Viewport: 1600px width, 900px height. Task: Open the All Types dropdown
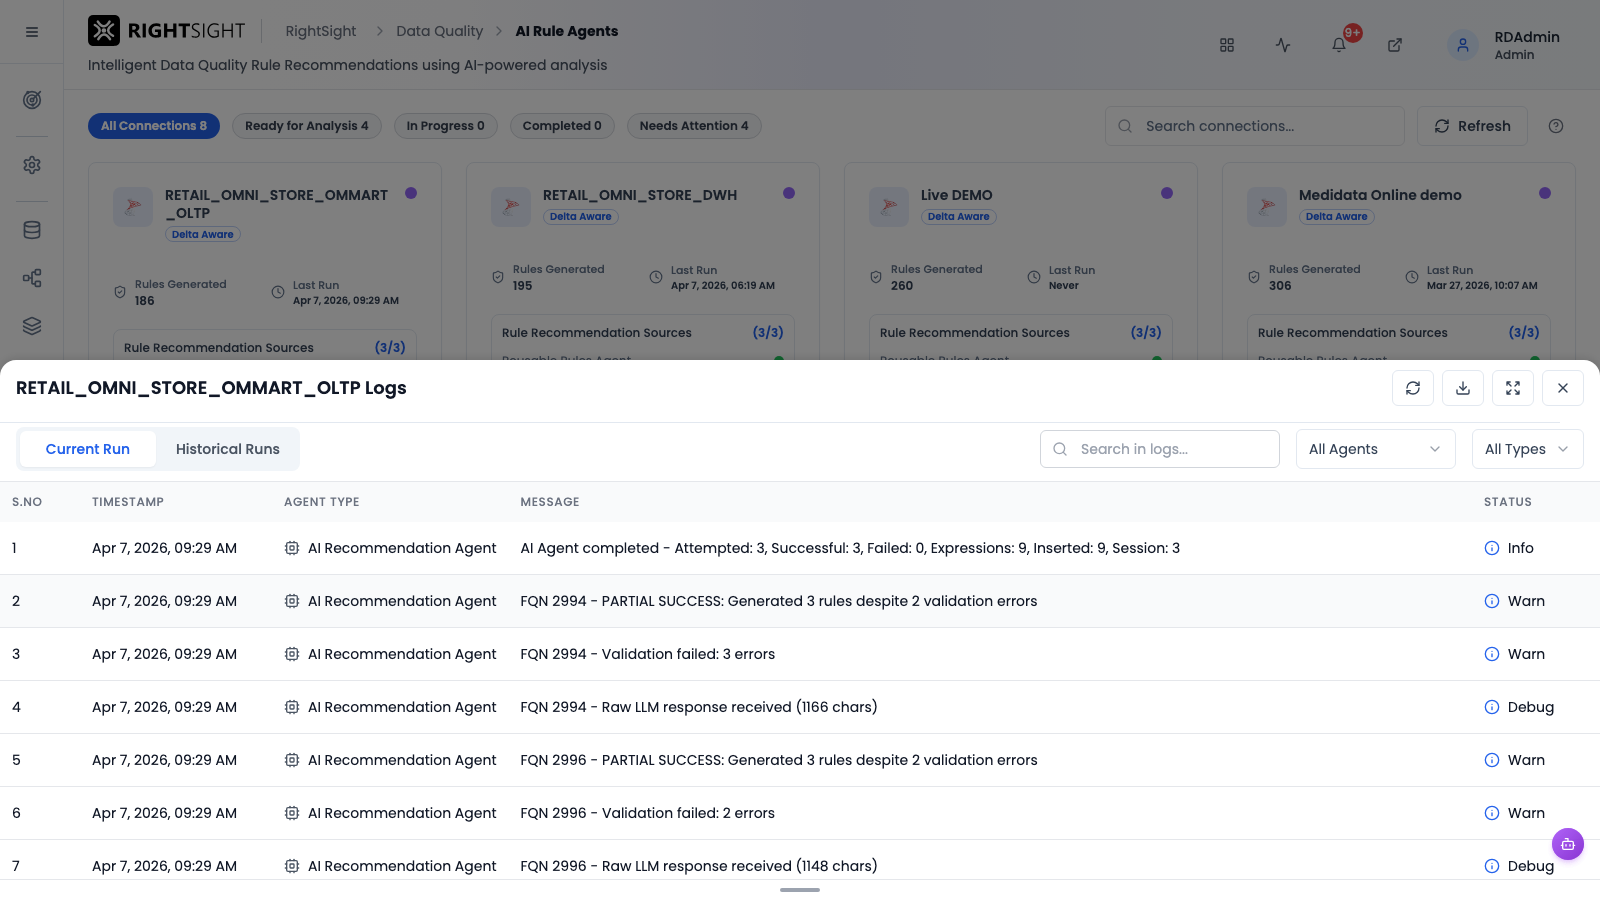[1527, 449]
